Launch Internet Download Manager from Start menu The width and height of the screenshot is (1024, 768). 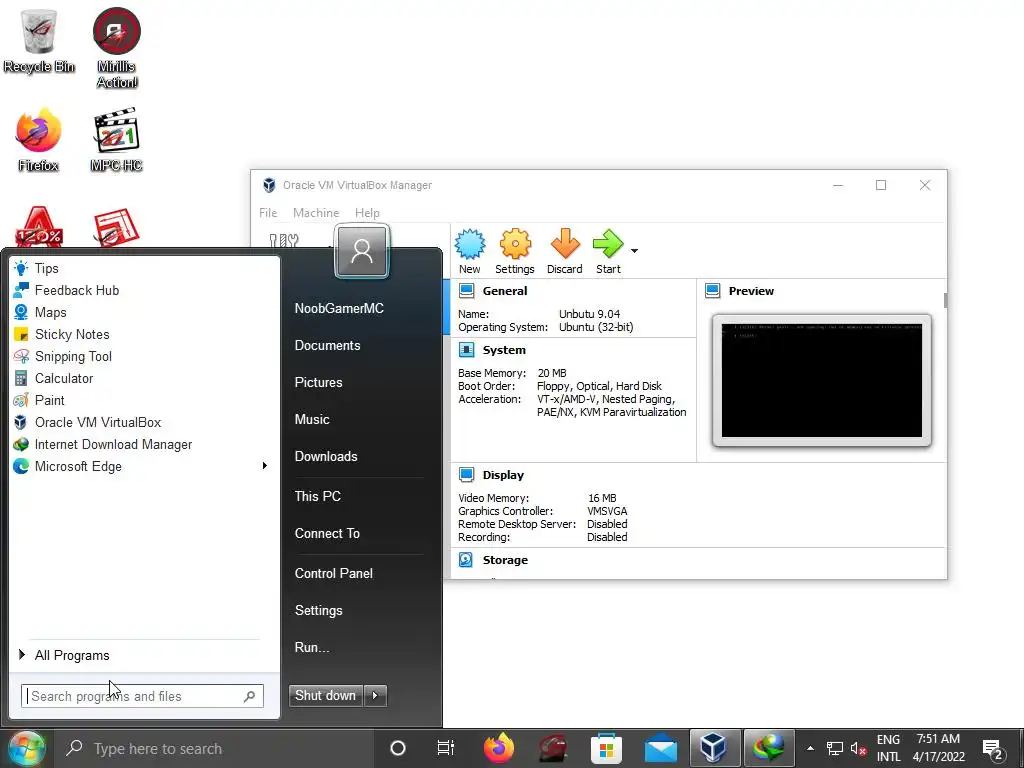[x=142, y=445]
